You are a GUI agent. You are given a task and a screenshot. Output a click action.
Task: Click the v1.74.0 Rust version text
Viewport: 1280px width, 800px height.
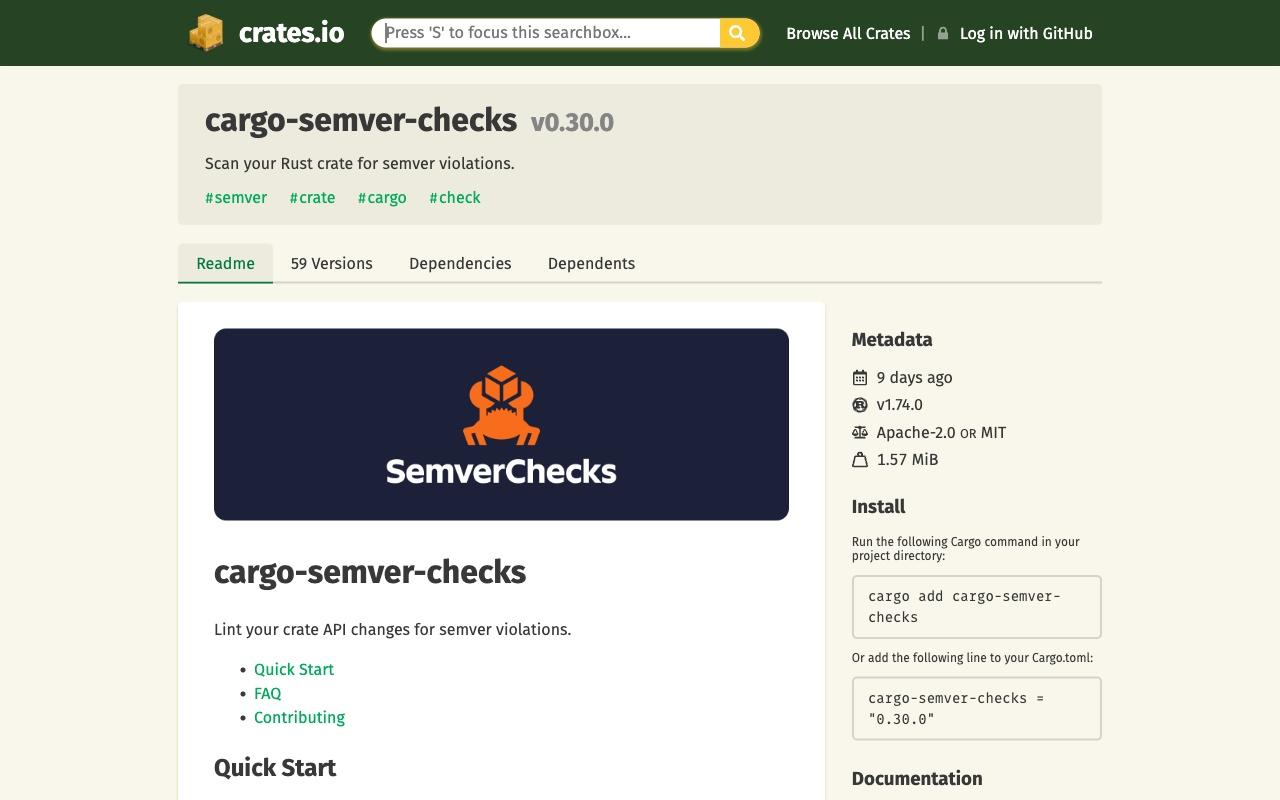(x=899, y=405)
